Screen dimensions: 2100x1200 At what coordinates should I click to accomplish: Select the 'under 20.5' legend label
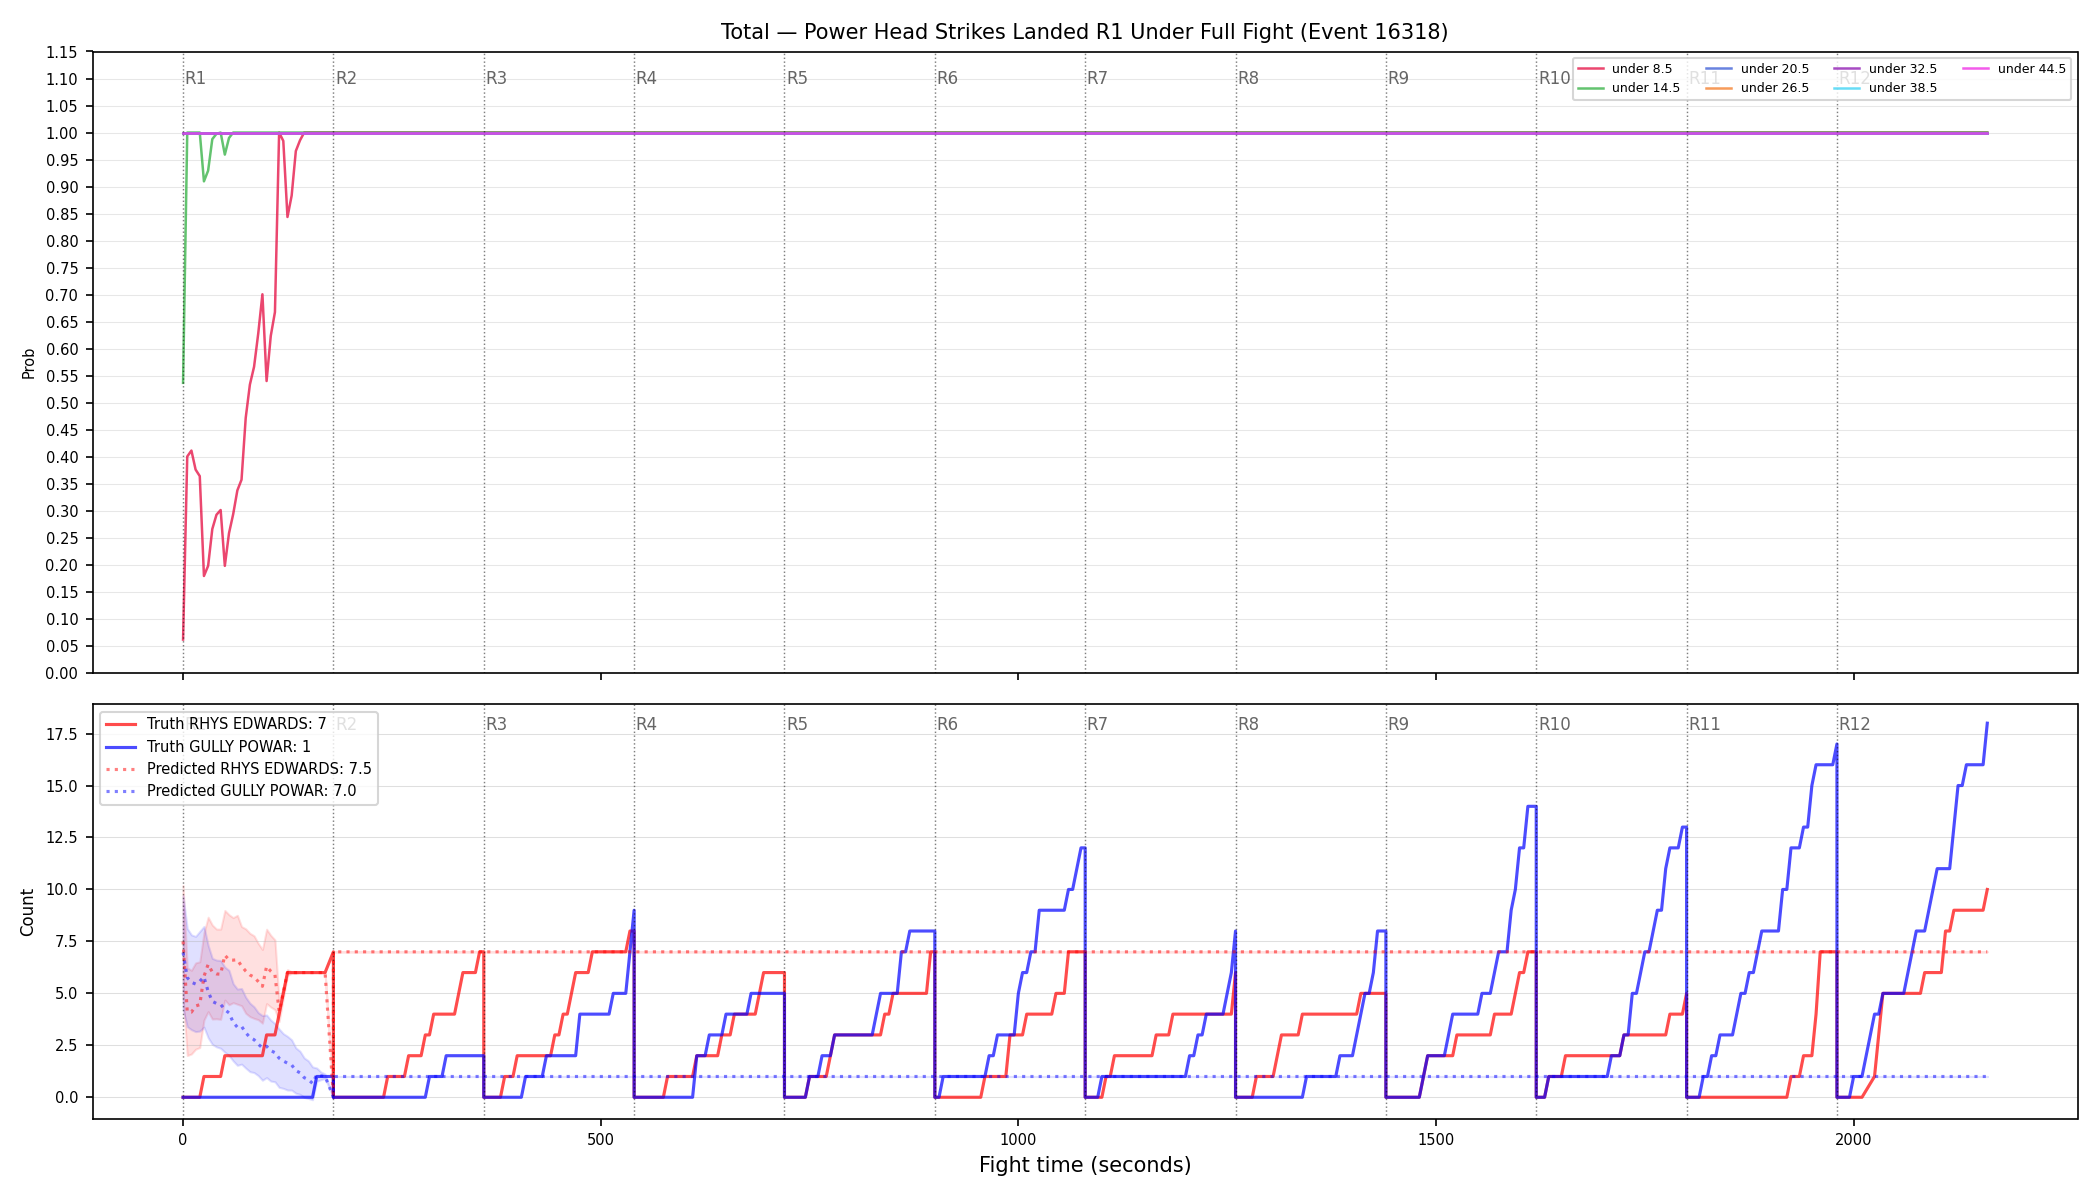[x=1775, y=69]
